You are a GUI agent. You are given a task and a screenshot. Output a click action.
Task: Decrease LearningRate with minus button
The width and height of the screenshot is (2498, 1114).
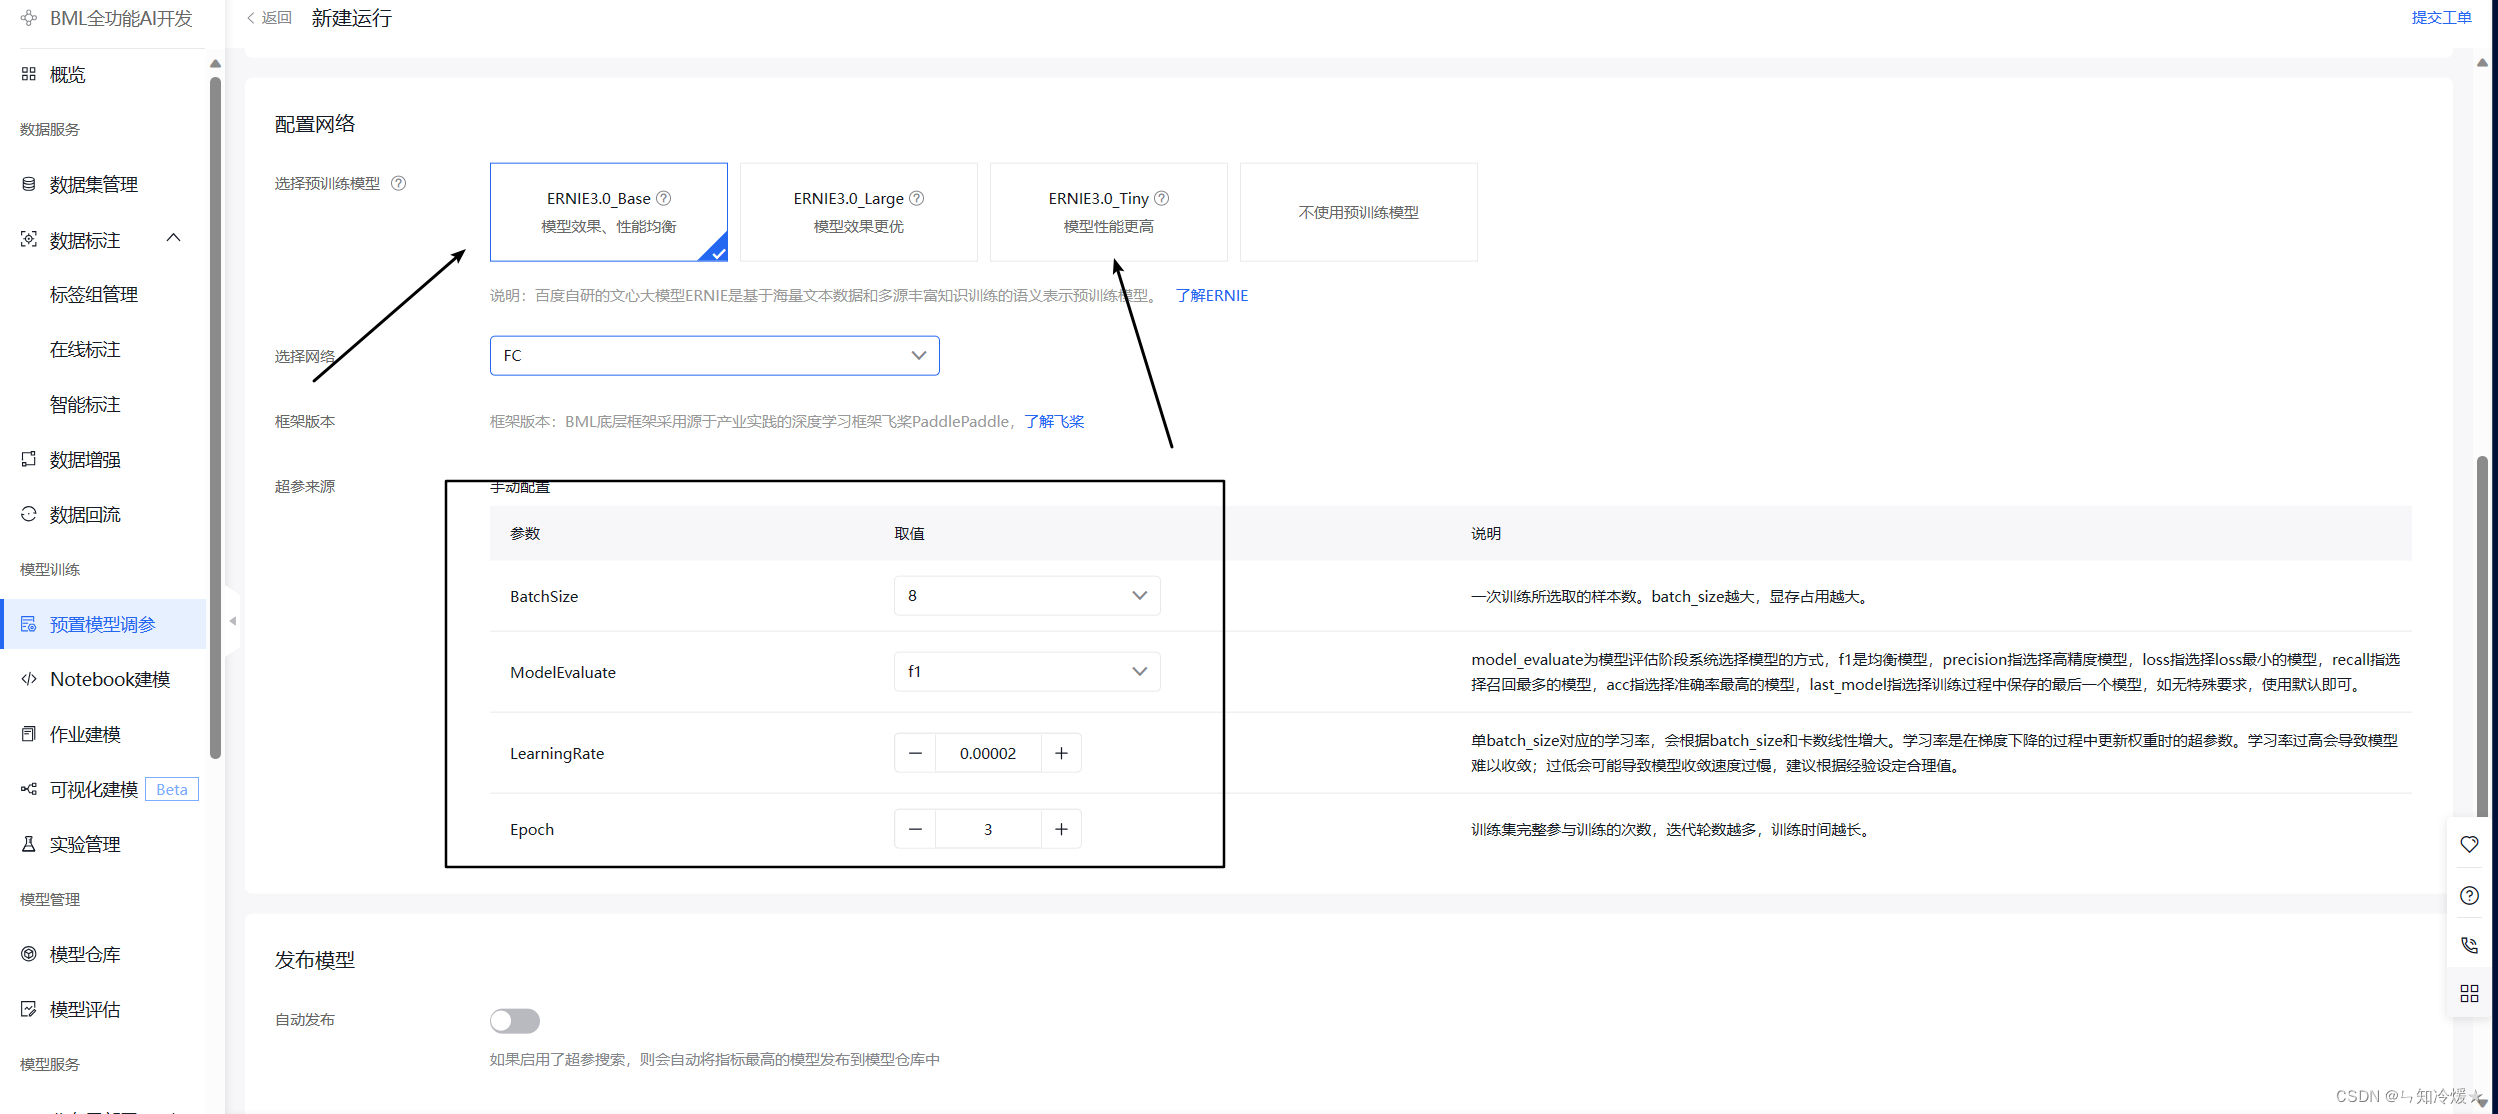pyautogui.click(x=915, y=753)
